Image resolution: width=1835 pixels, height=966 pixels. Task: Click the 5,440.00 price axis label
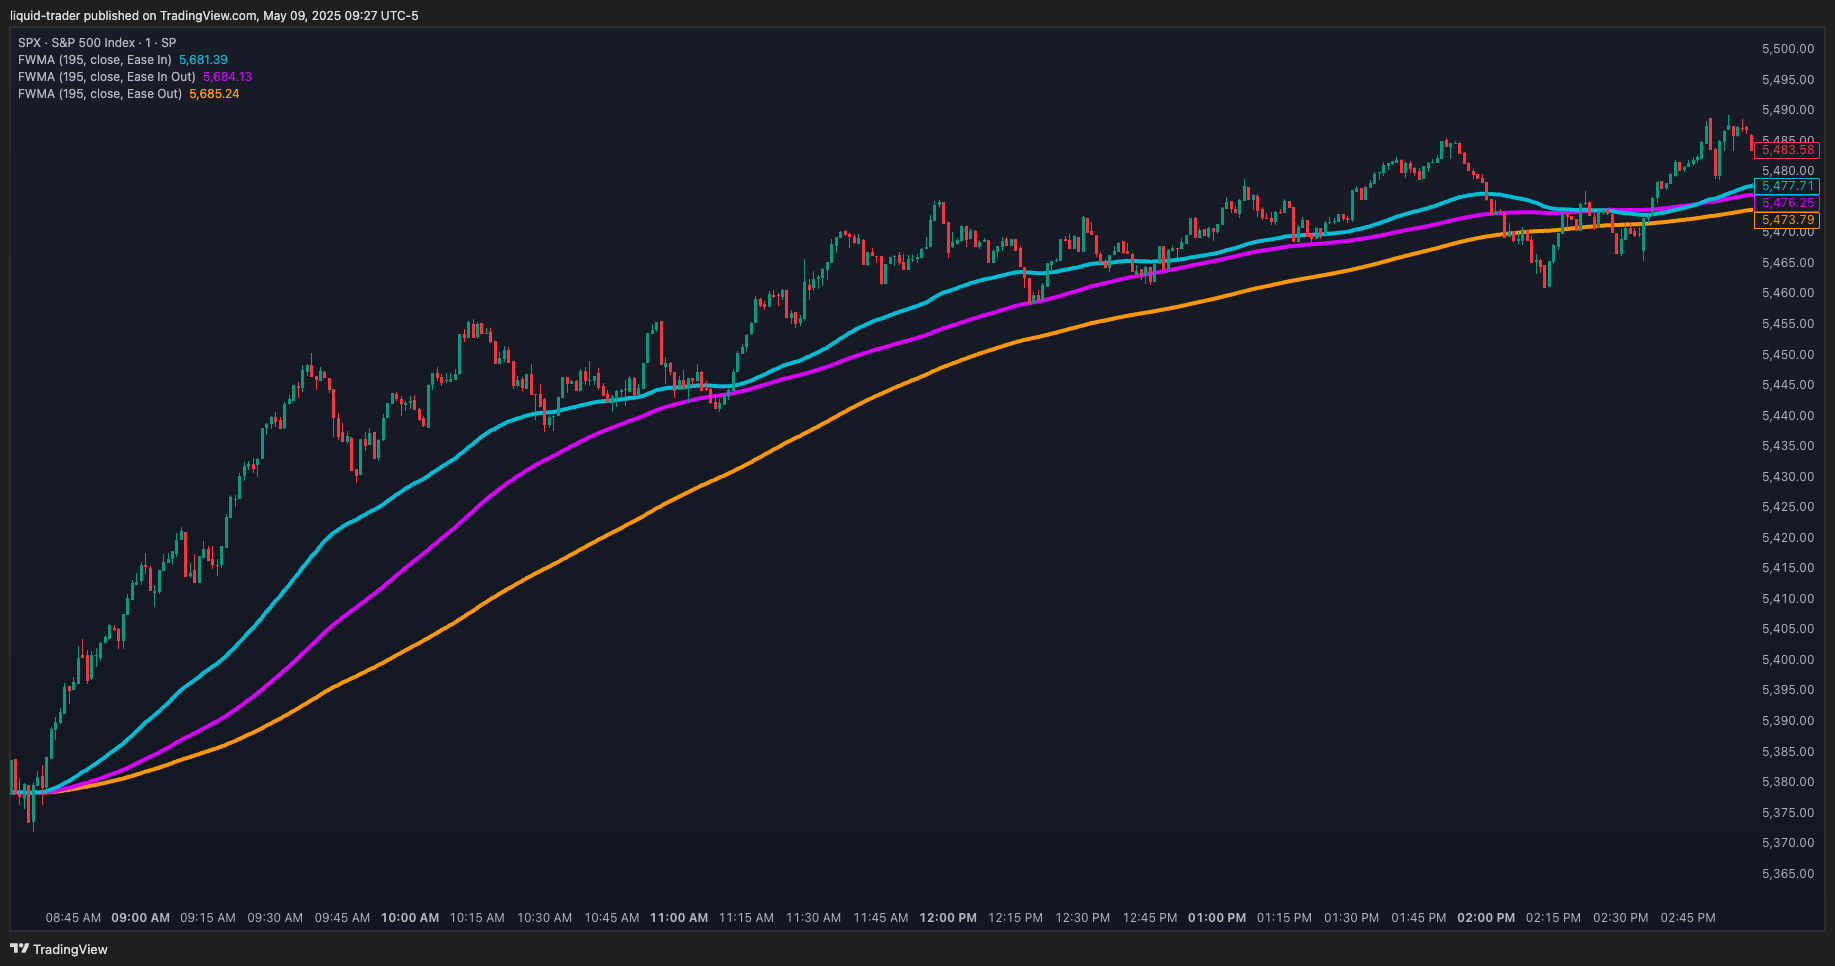coord(1788,416)
